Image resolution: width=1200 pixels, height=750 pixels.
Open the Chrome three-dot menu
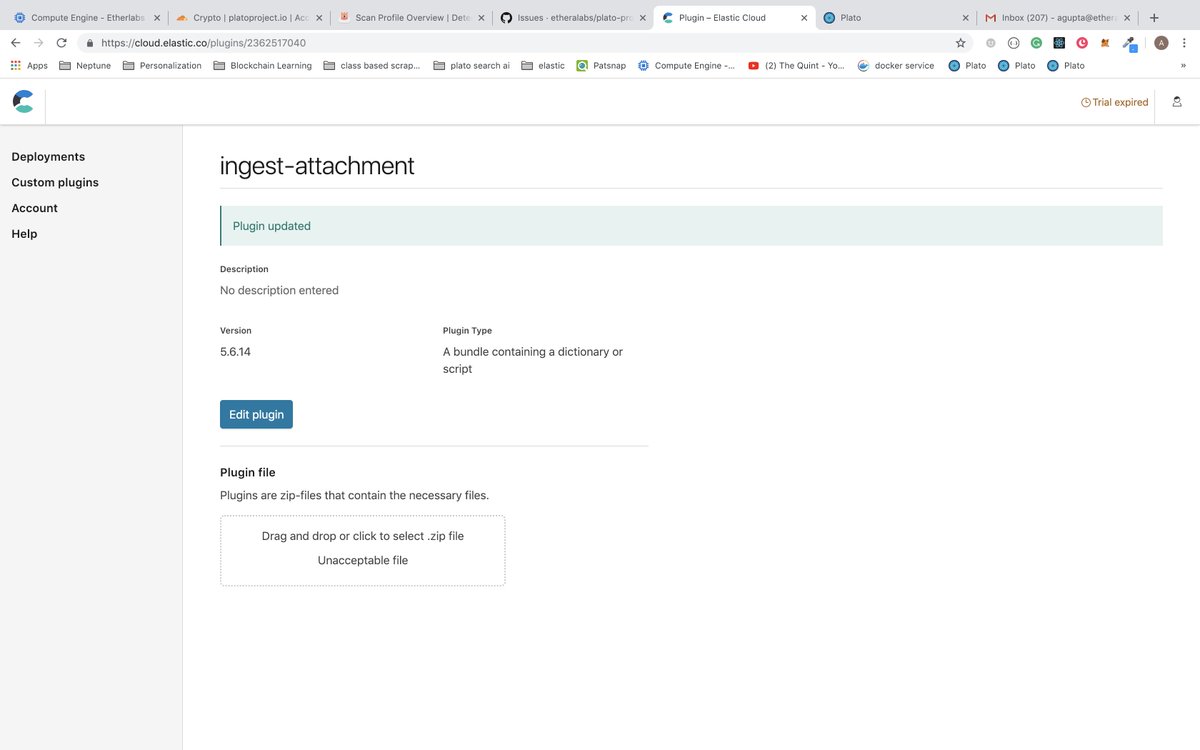[x=1185, y=43]
